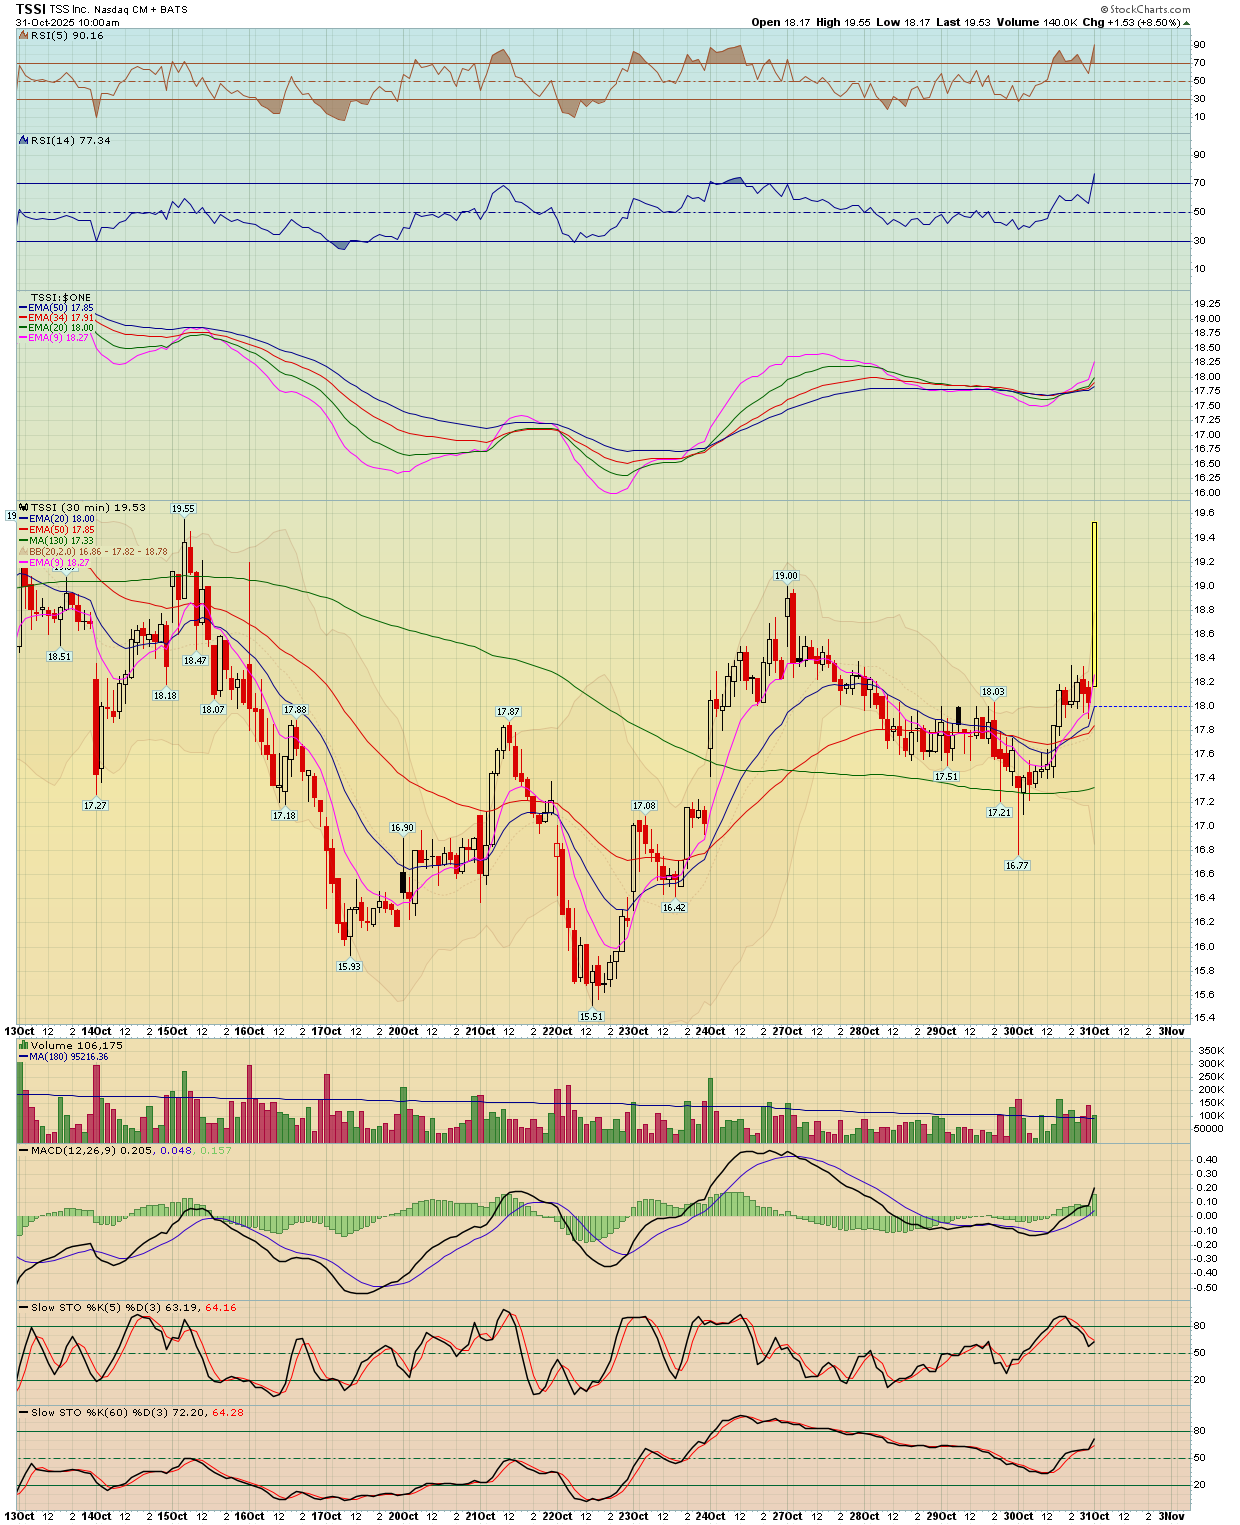Click the RSI(14) indicator legend icon

click(x=25, y=141)
